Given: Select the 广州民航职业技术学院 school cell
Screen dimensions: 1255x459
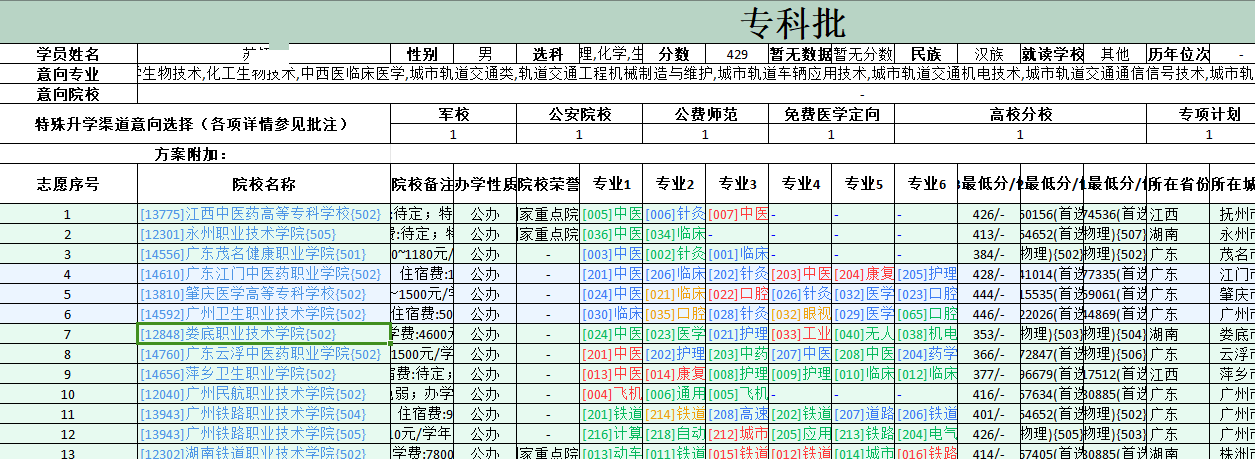Looking at the screenshot, I should coord(264,394).
